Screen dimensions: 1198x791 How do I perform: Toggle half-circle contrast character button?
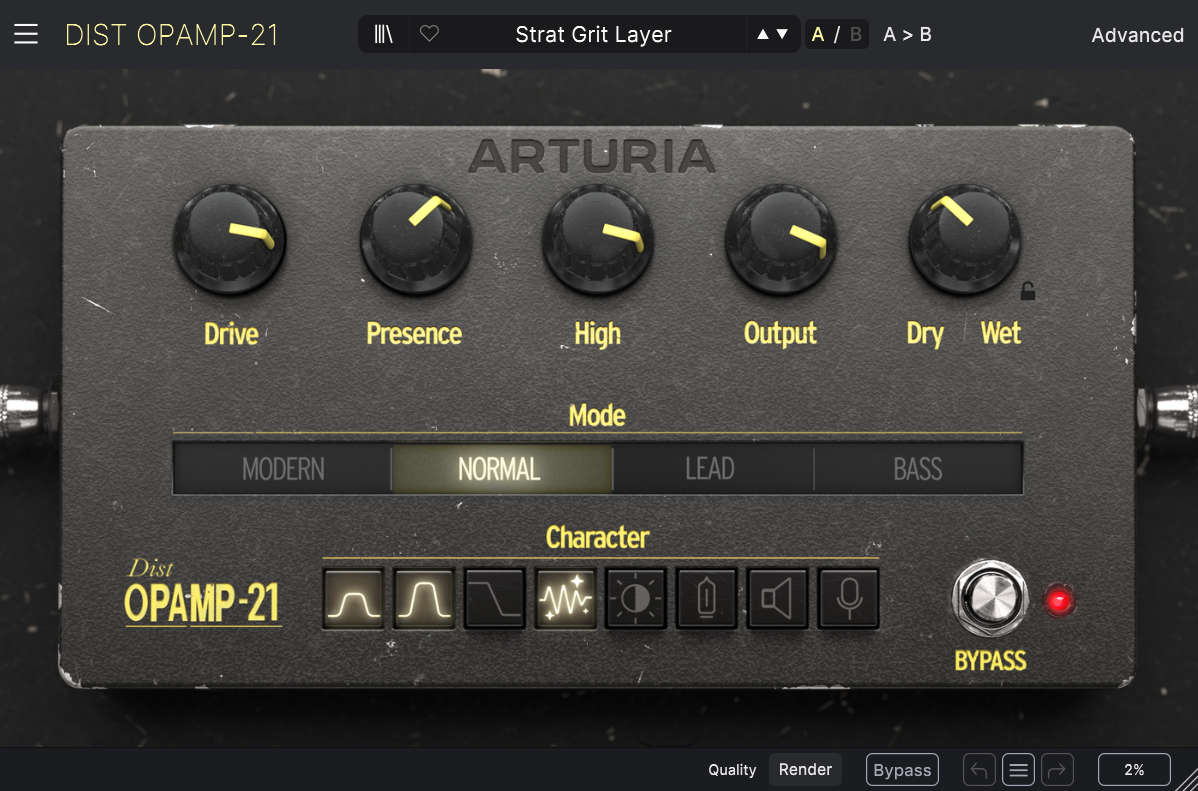636,598
